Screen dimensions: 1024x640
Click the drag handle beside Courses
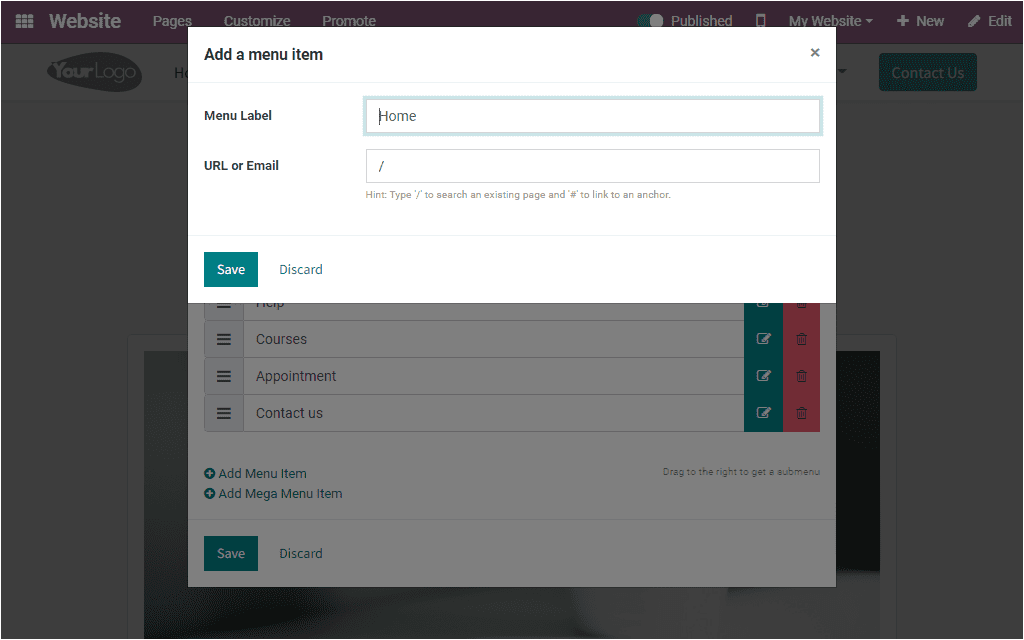223,338
